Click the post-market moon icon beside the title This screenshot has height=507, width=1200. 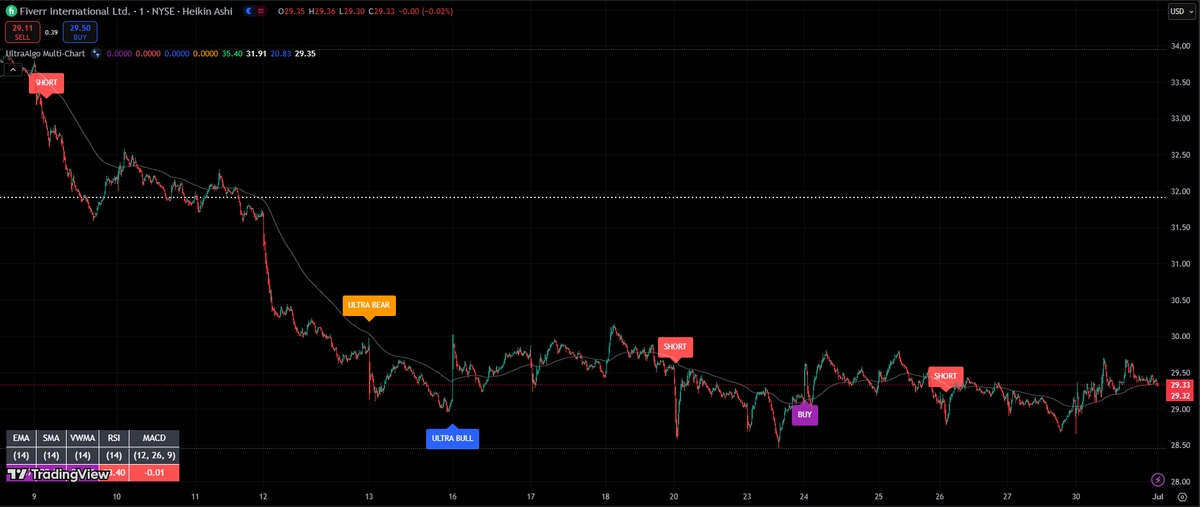coord(249,11)
